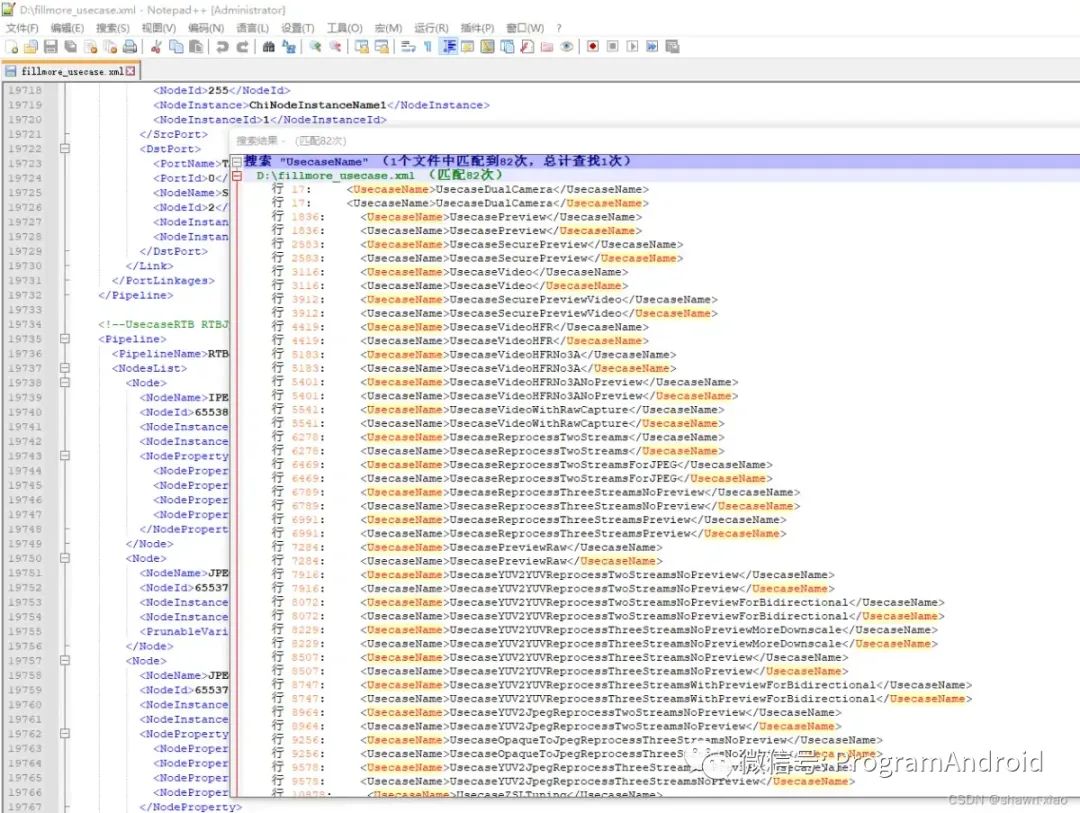This screenshot has height=813, width=1080.
Task: Open the 搜索(S) menu
Action: click(112, 28)
